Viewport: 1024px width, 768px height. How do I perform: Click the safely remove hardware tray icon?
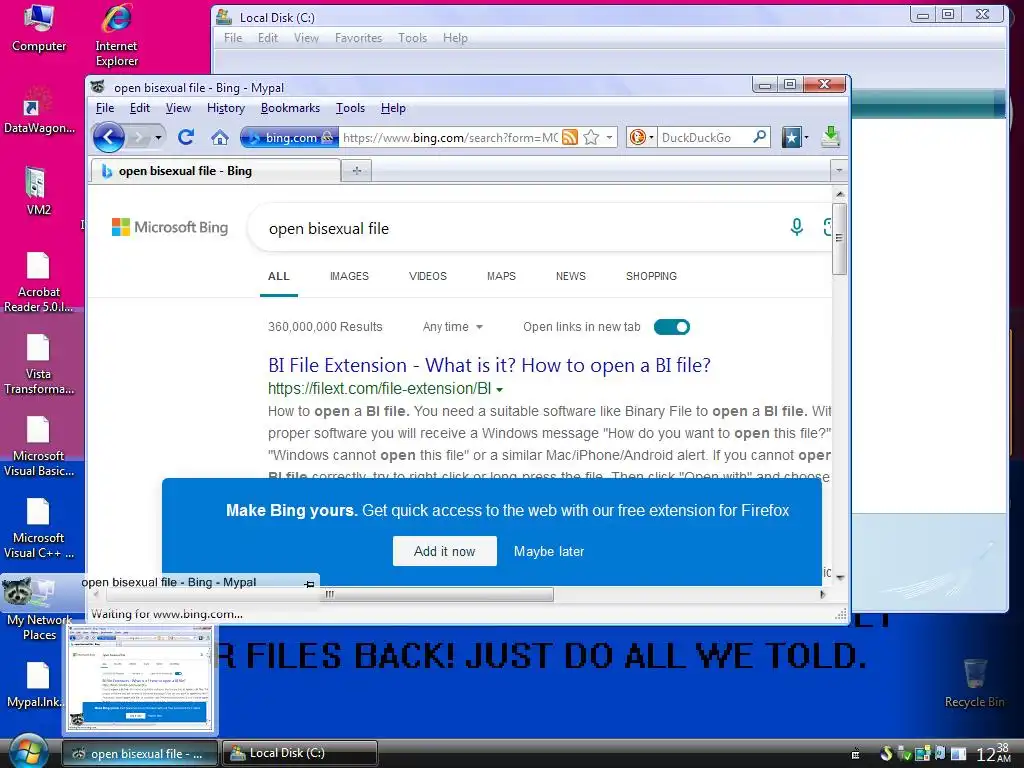coord(903,754)
